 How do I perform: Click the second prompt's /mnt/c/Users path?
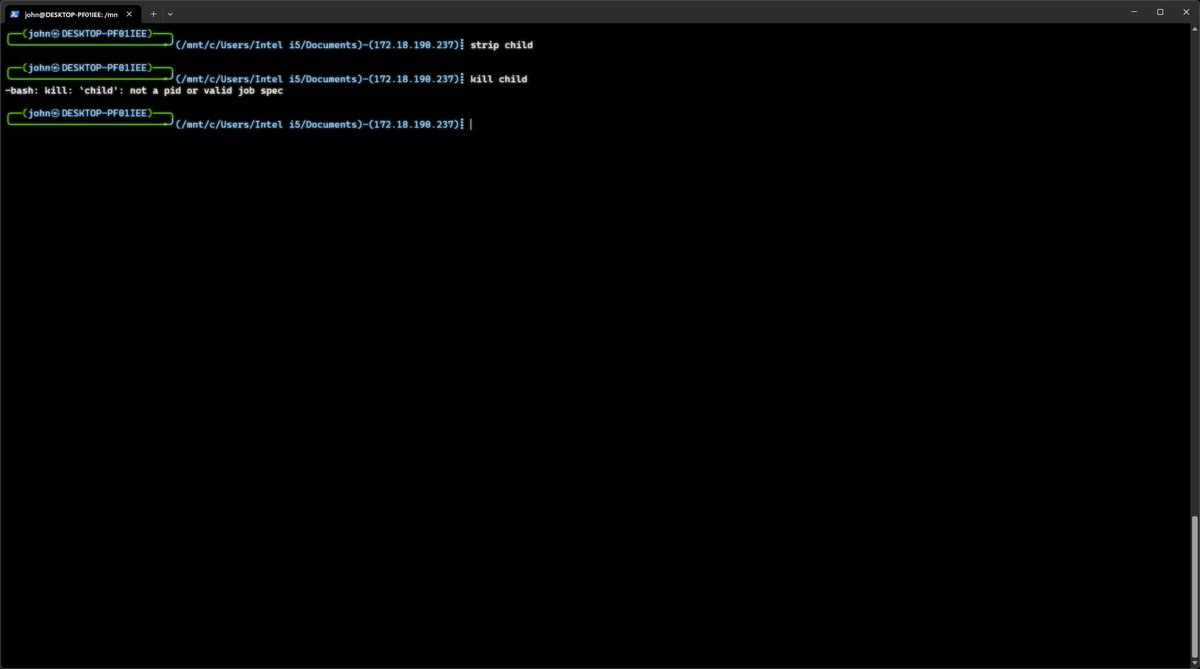click(268, 79)
